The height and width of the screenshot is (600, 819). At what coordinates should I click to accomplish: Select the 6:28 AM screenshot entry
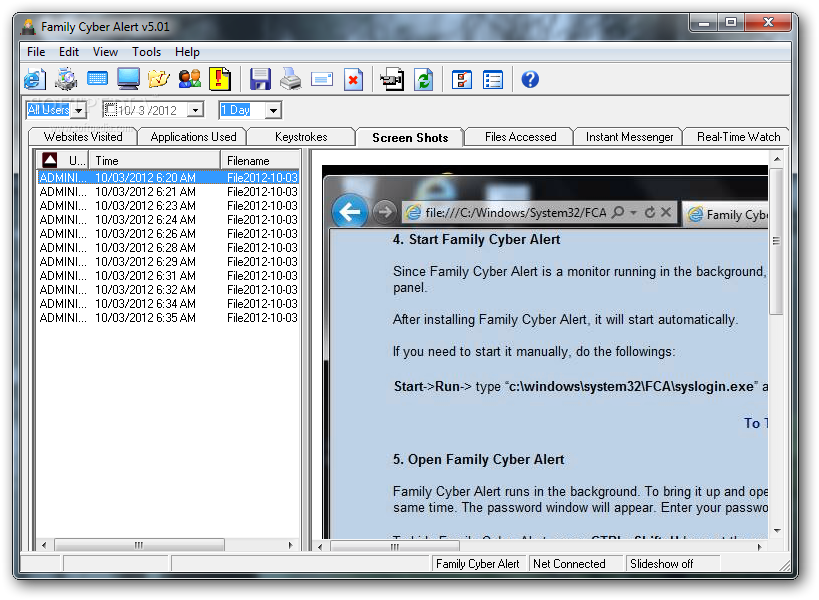coord(168,248)
